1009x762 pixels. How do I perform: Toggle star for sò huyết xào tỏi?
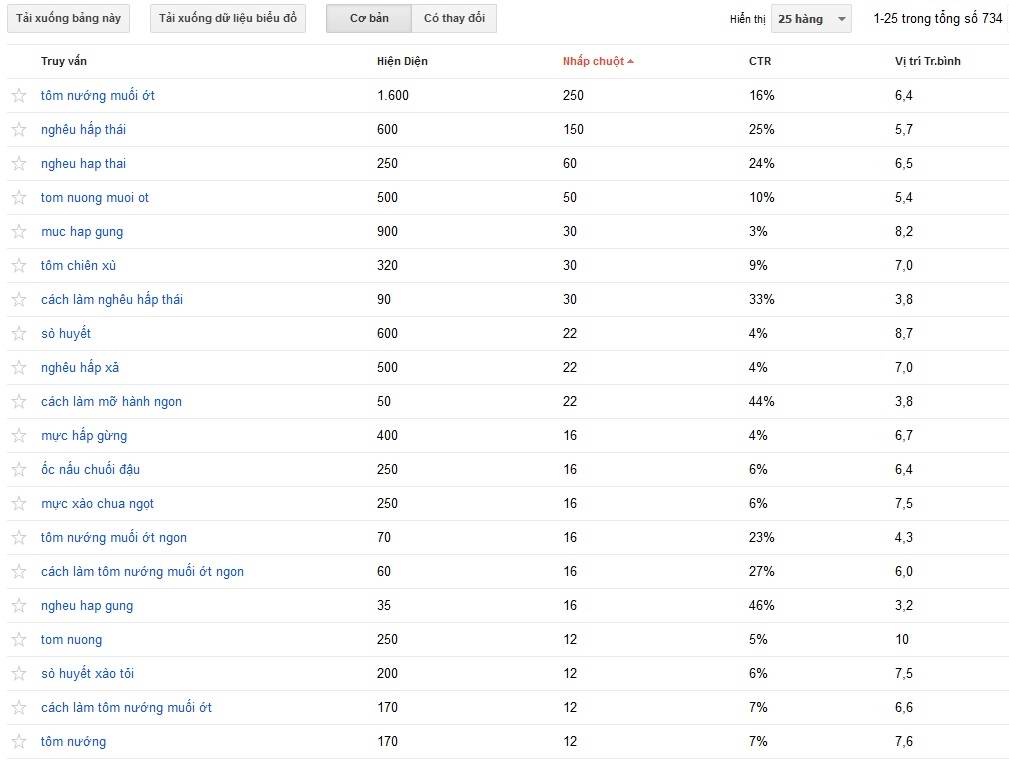point(19,674)
